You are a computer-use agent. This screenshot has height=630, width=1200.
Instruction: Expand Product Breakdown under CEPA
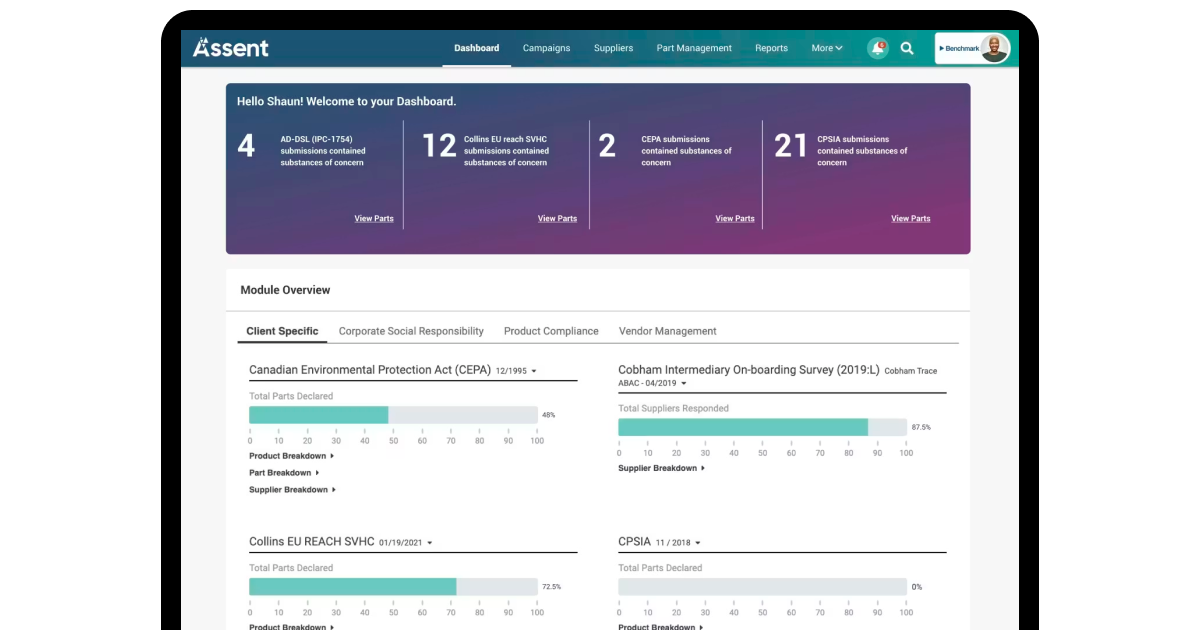[x=291, y=456]
